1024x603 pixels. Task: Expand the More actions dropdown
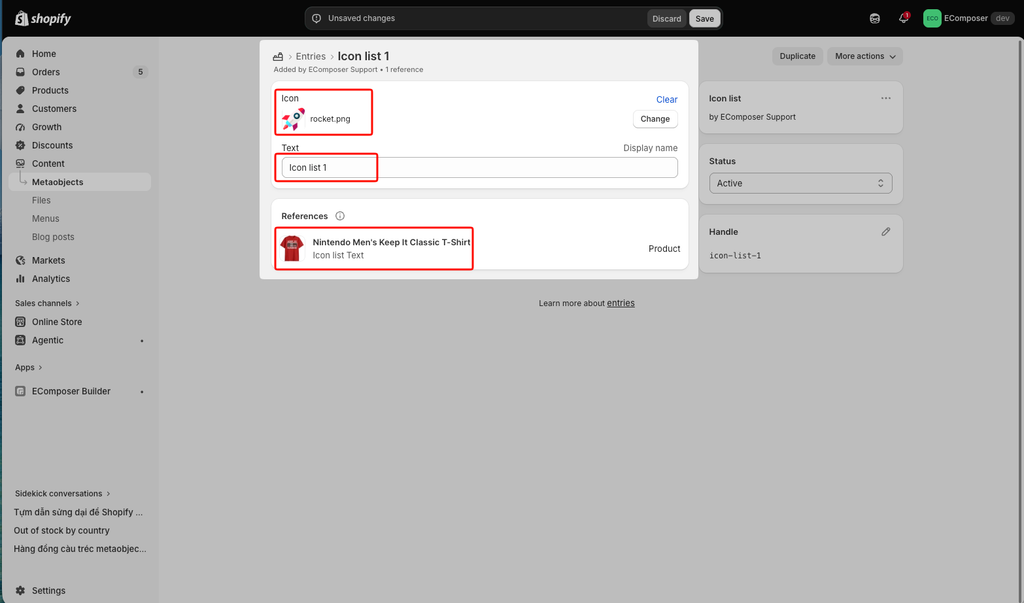coord(865,56)
